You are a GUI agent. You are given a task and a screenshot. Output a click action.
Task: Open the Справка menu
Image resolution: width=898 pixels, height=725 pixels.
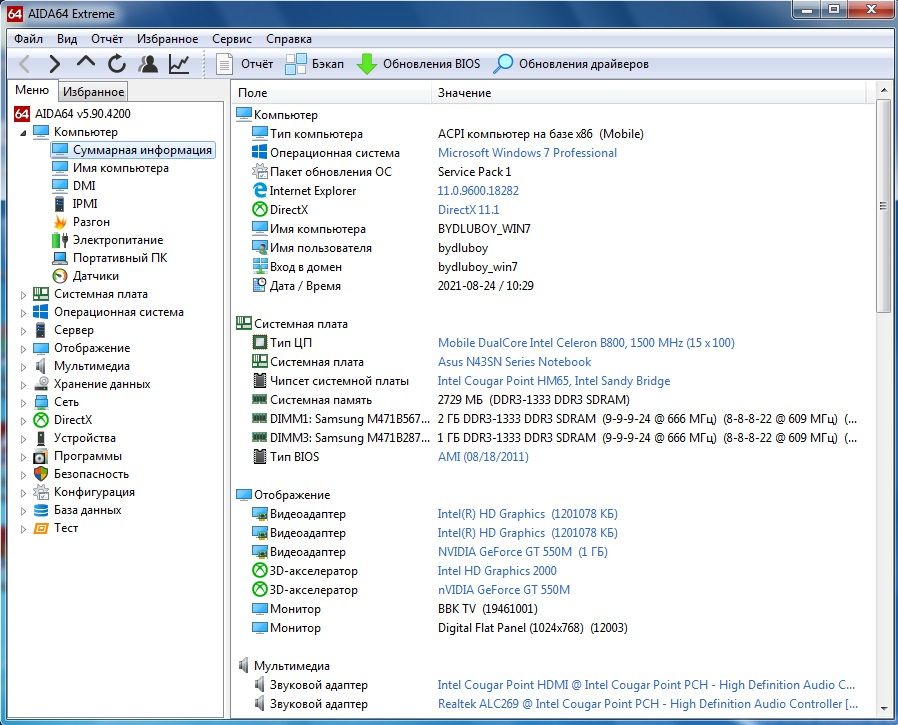click(x=289, y=39)
